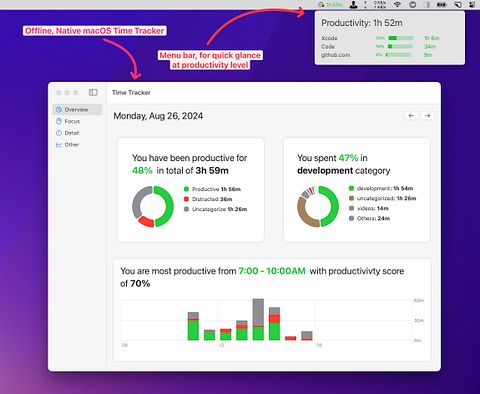Screen dimensions: 480x394
Task: Click the brown uncategorized legend swatch
Action: (351, 198)
